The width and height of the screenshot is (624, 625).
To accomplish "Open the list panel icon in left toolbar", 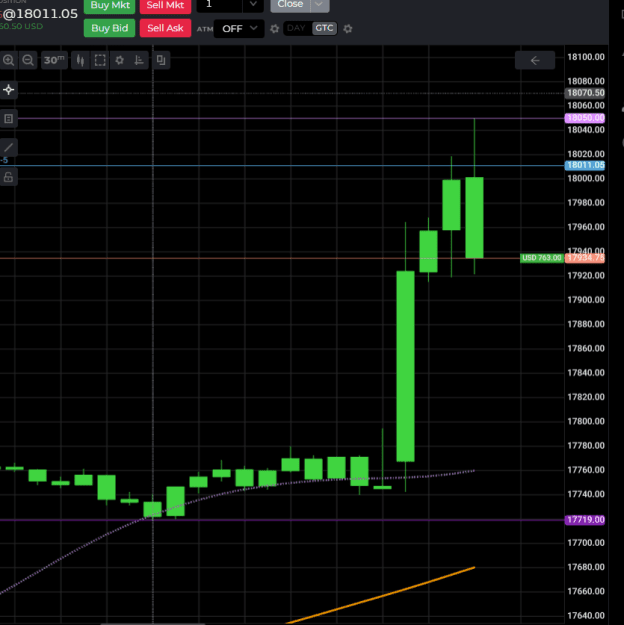I will pyautogui.click(x=8, y=118).
